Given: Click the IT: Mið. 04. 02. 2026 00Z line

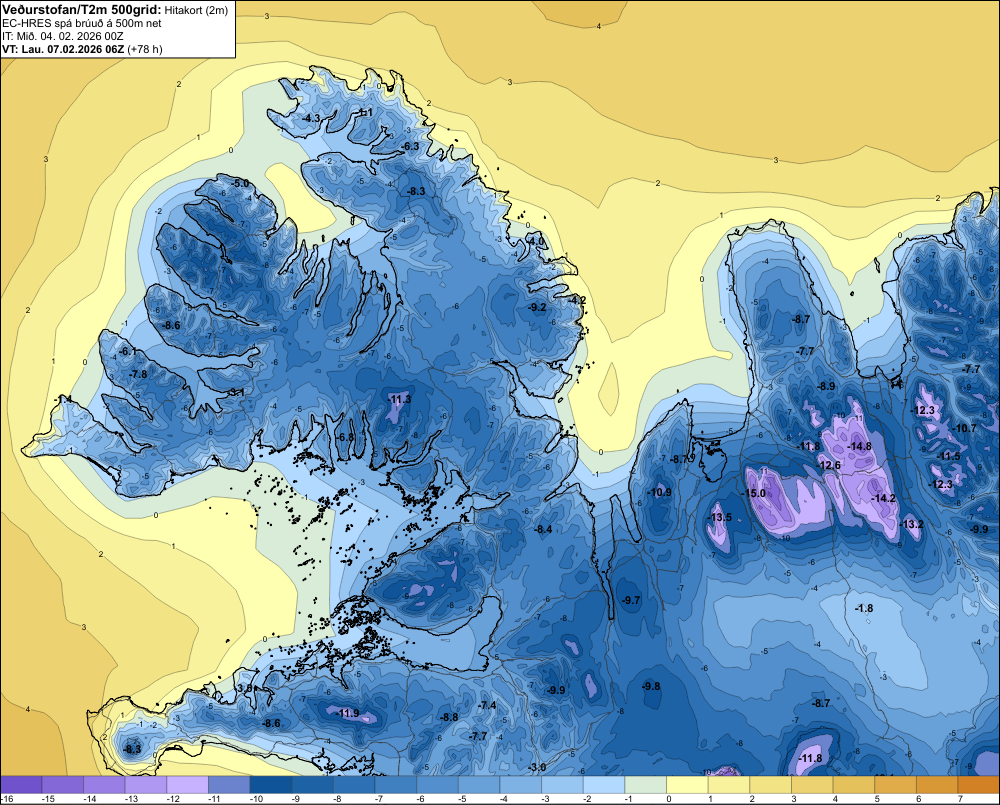Looking at the screenshot, I should 62,36.
